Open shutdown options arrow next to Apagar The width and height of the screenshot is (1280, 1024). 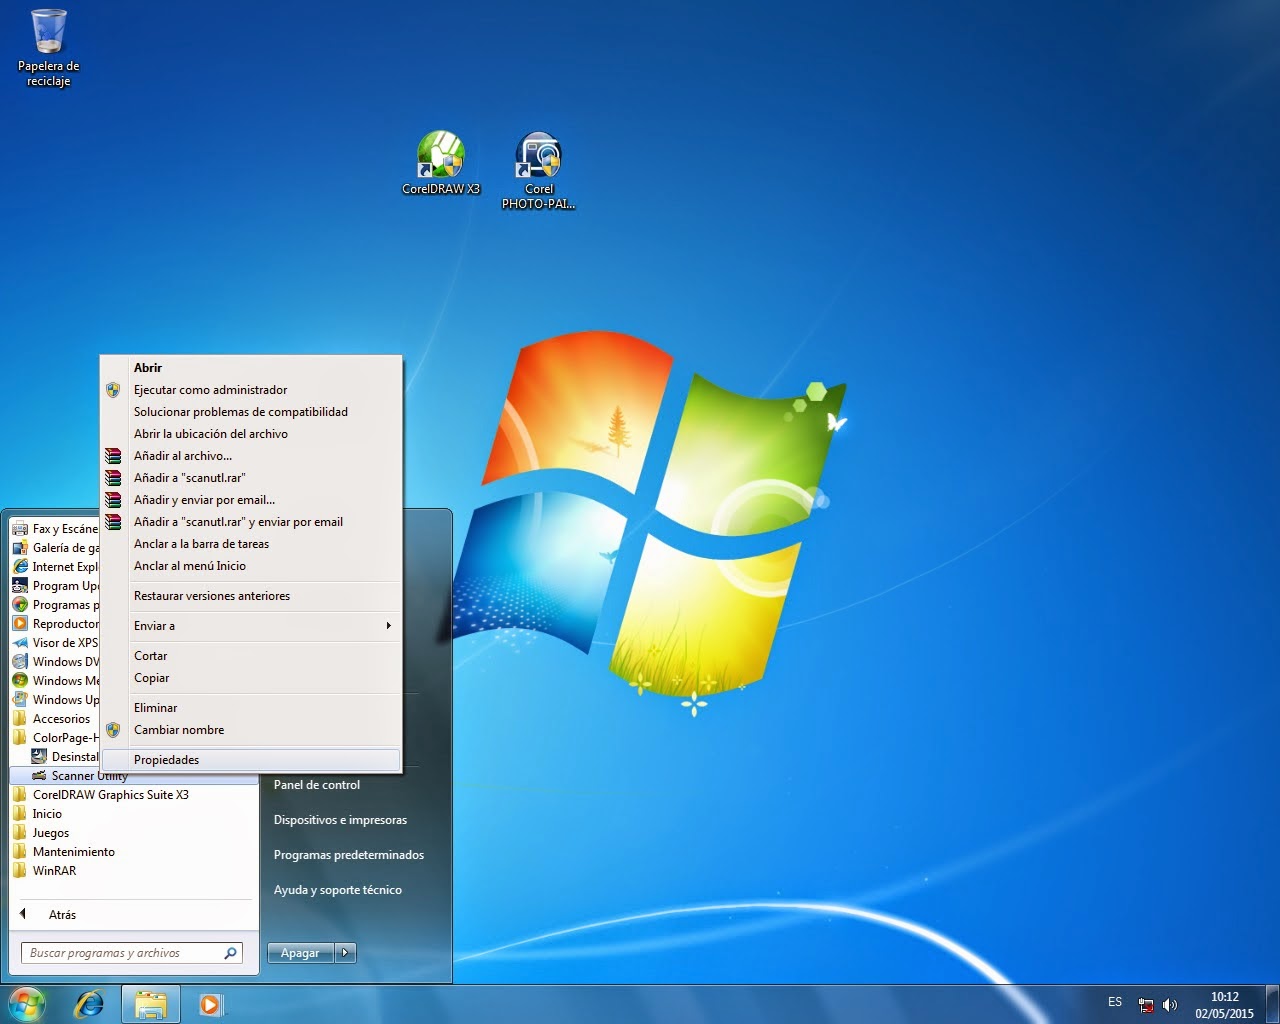coord(346,953)
